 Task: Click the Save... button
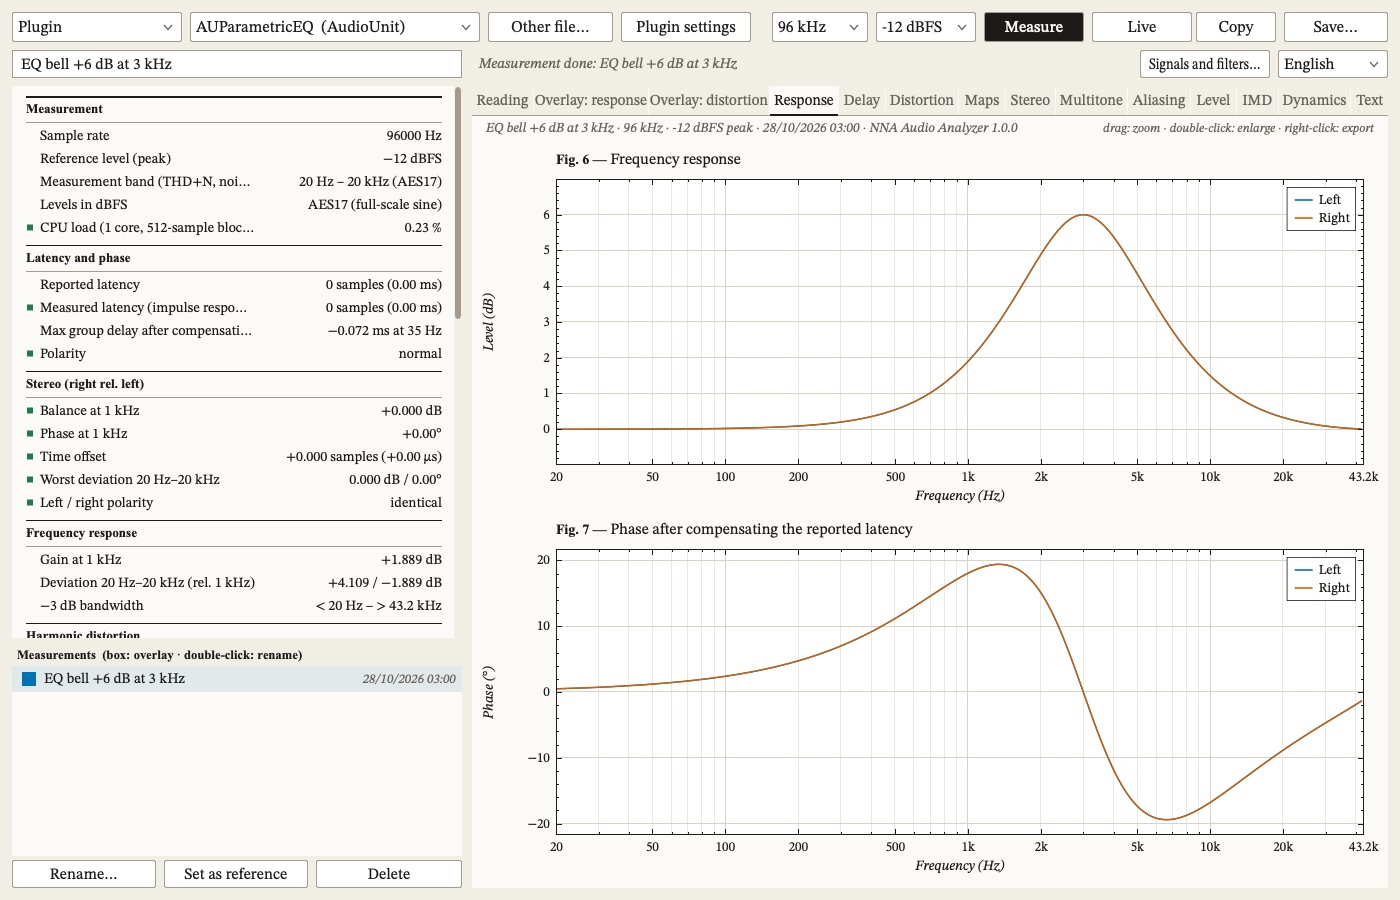tap(1336, 27)
